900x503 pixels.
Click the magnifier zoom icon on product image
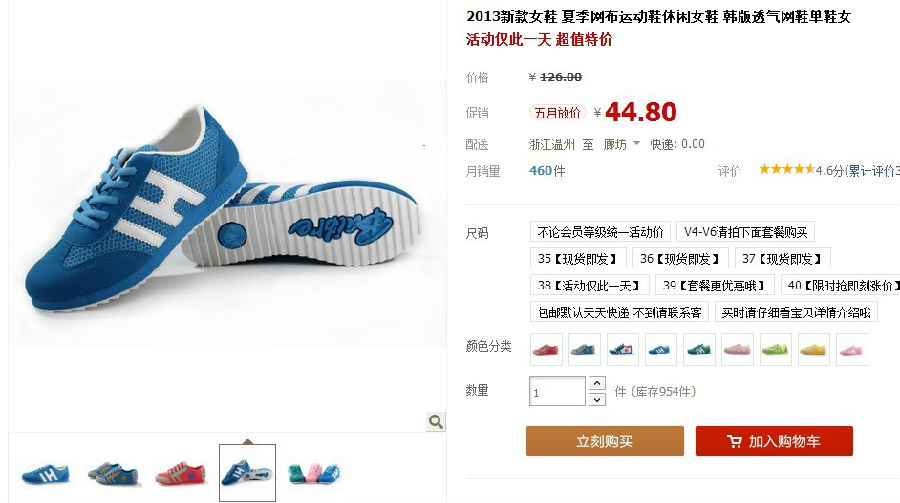pyautogui.click(x=436, y=422)
